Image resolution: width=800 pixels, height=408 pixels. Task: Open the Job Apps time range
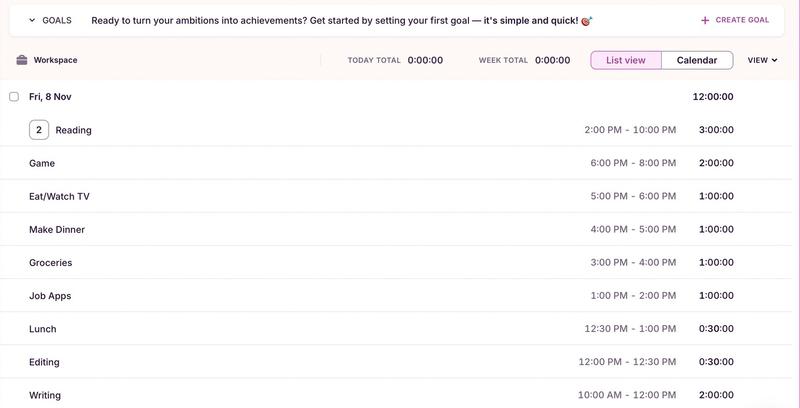point(633,296)
